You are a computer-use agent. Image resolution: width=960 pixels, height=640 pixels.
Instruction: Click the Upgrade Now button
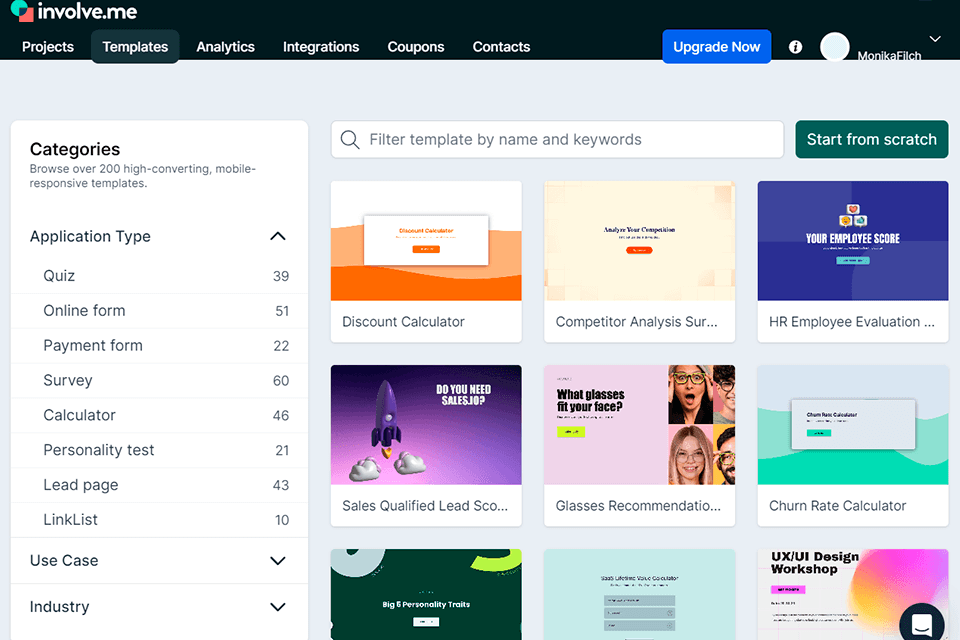pos(717,47)
